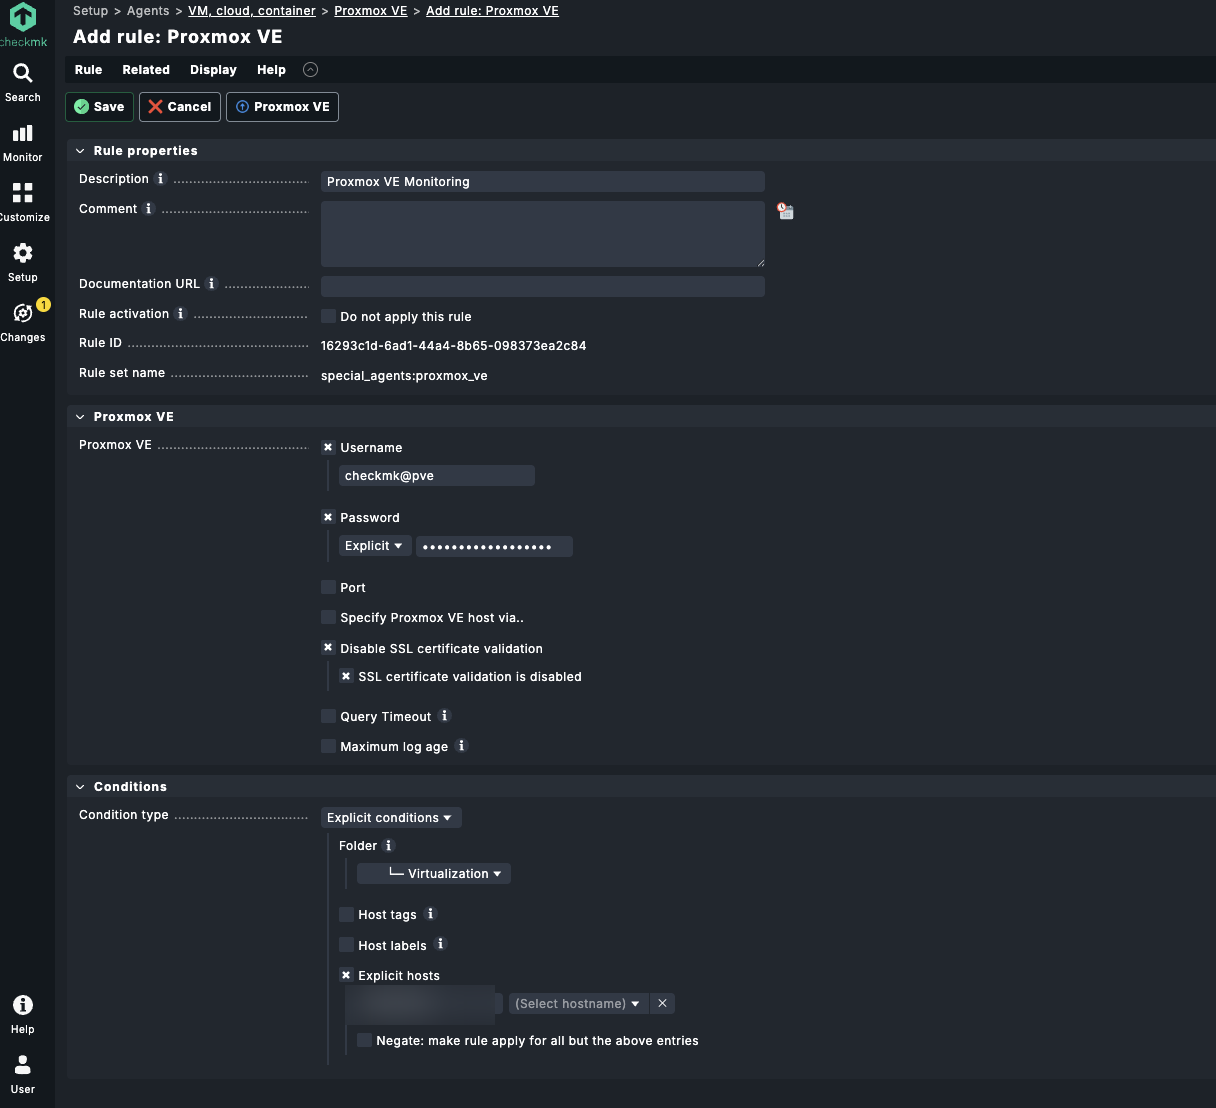Click the masked password field
Image resolution: width=1216 pixels, height=1108 pixels.
pyautogui.click(x=495, y=546)
